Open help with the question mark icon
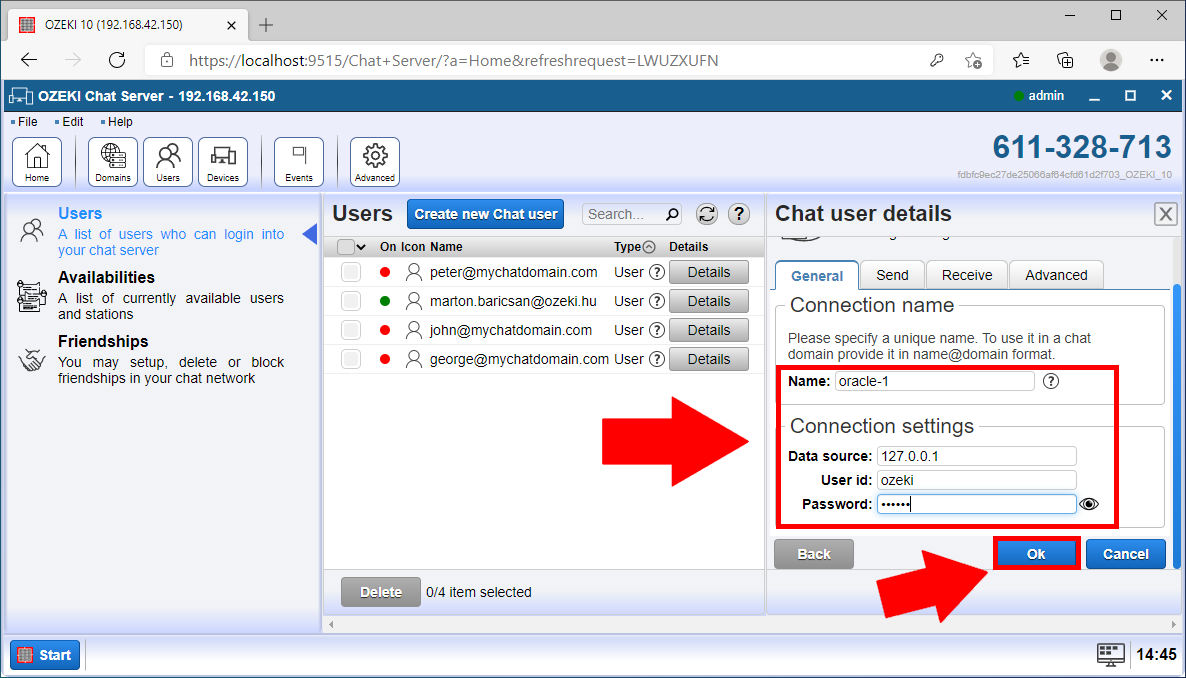 [739, 214]
